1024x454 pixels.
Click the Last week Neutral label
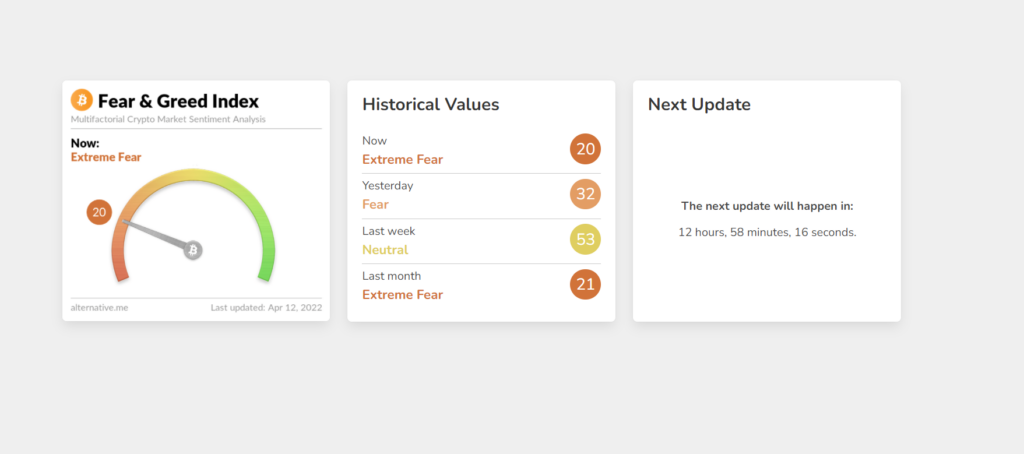[385, 249]
